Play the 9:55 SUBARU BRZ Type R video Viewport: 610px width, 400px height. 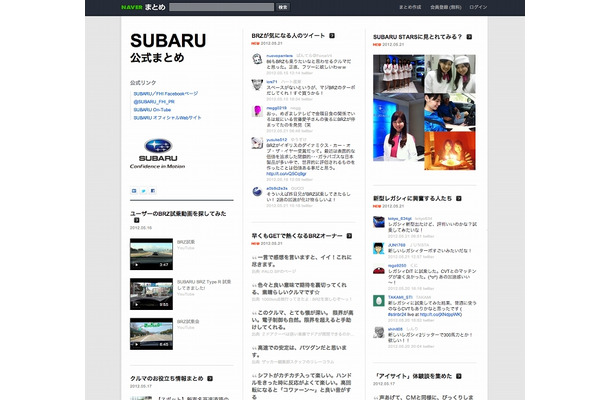click(x=151, y=294)
